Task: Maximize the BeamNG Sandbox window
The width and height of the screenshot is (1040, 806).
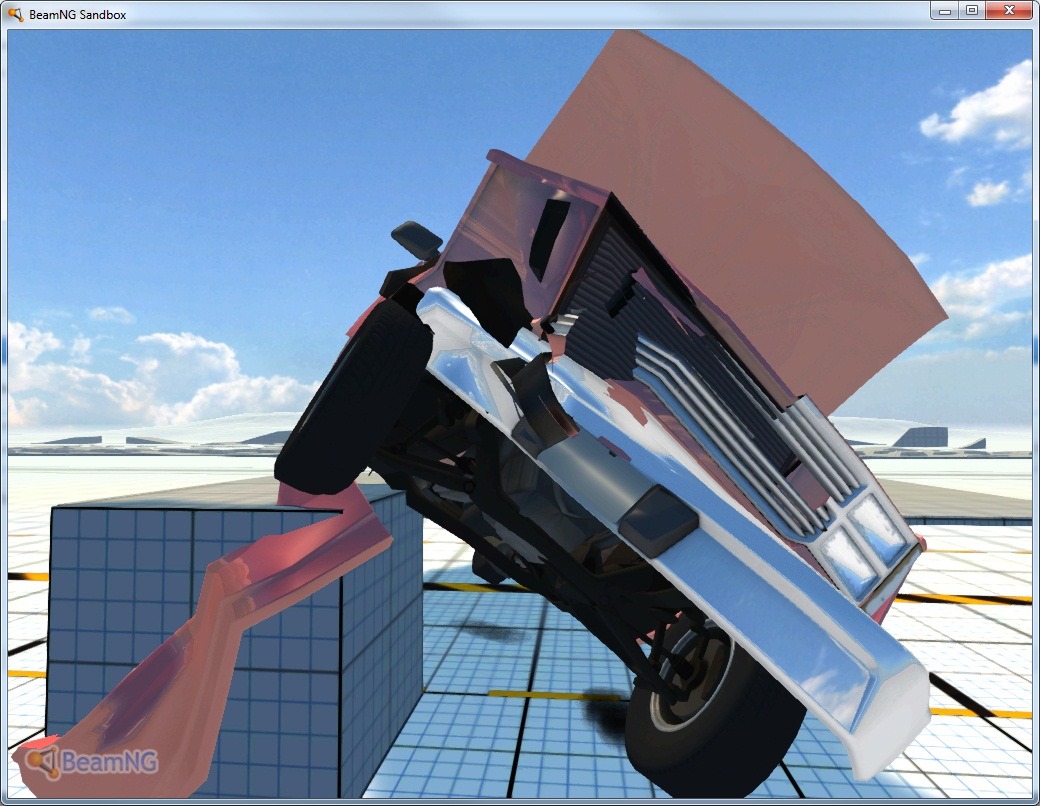Action: (972, 10)
